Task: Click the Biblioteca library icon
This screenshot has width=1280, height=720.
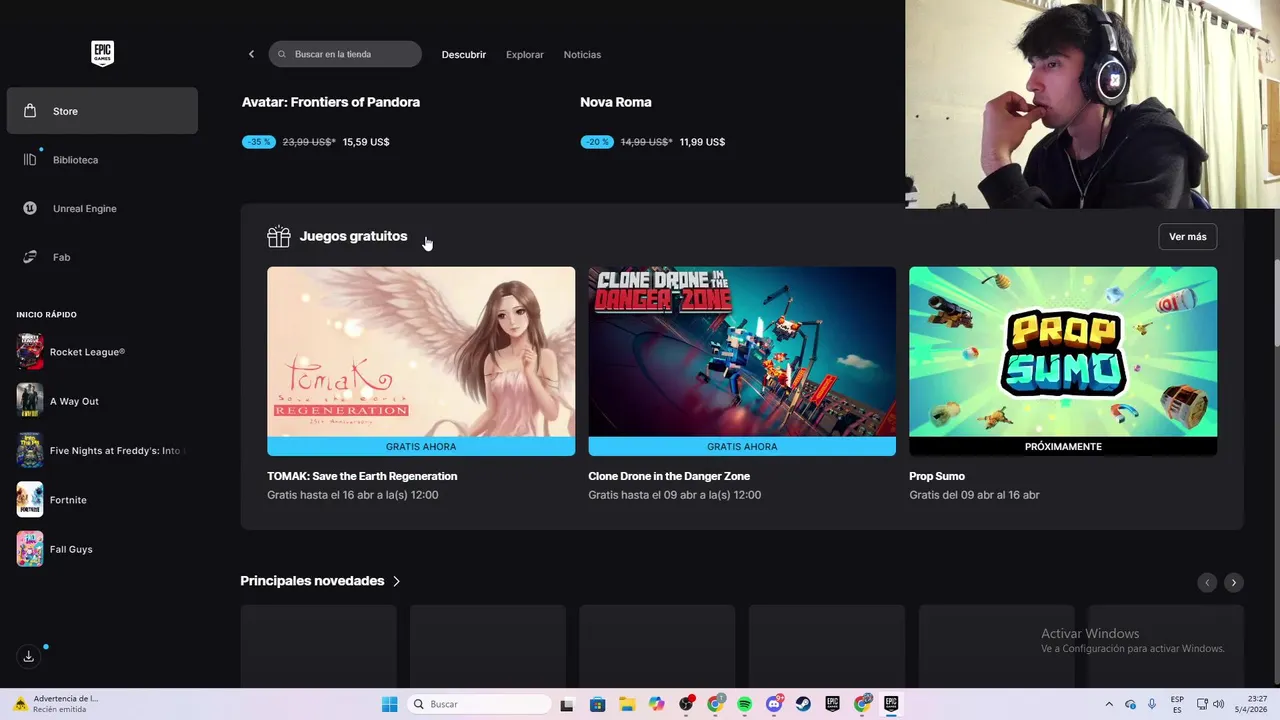Action: 30,160
